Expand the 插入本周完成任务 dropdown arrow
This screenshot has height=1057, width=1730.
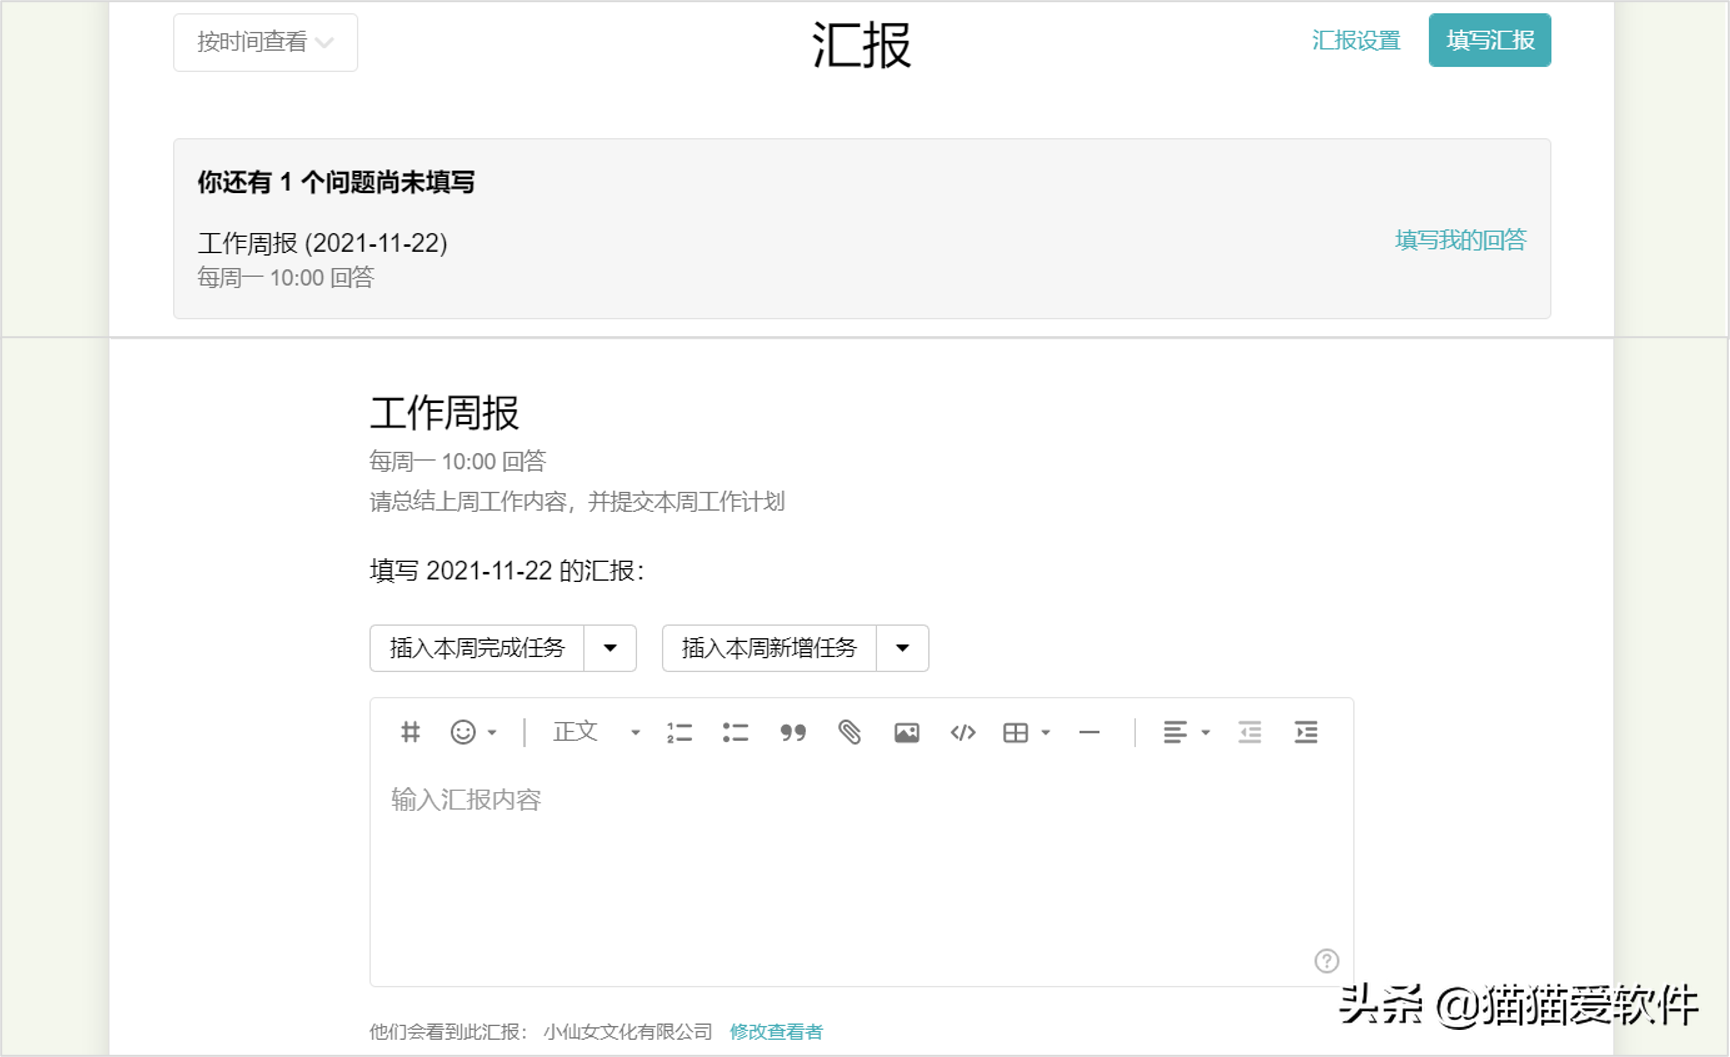610,648
